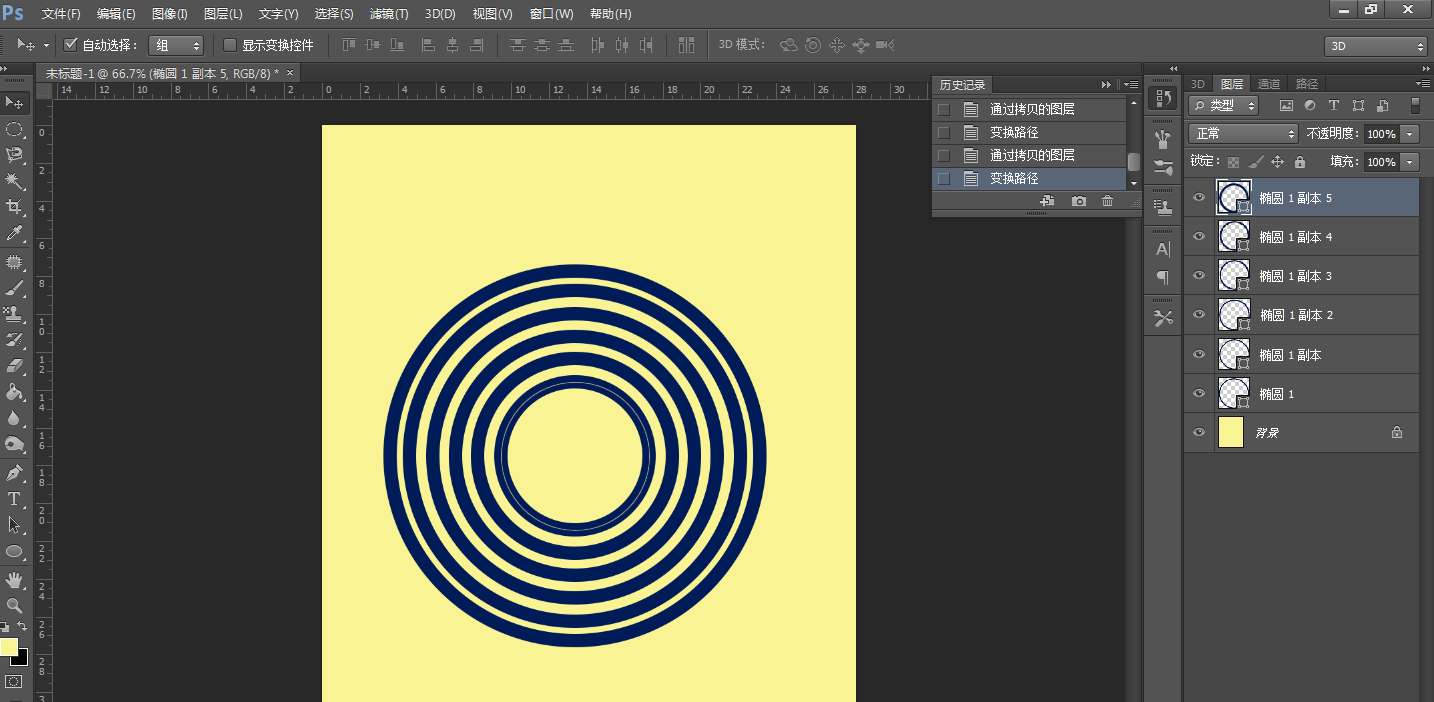Screen dimensions: 1434x702
Task: Open the 文件(F) menu
Action: click(61, 14)
